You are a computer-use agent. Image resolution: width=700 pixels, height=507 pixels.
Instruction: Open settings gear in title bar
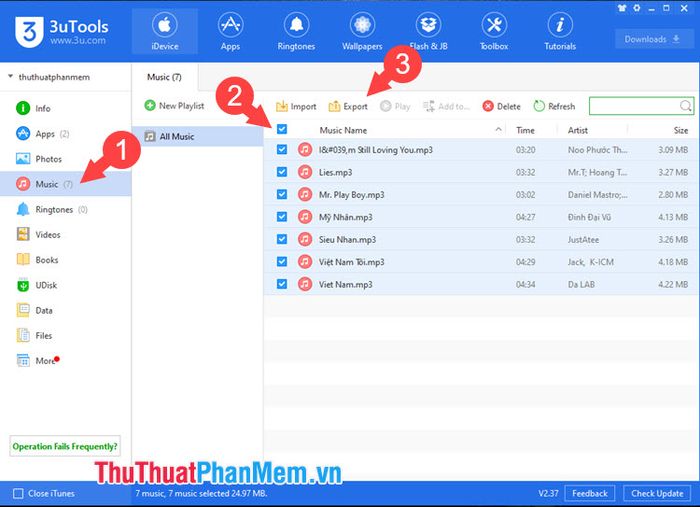click(x=637, y=8)
